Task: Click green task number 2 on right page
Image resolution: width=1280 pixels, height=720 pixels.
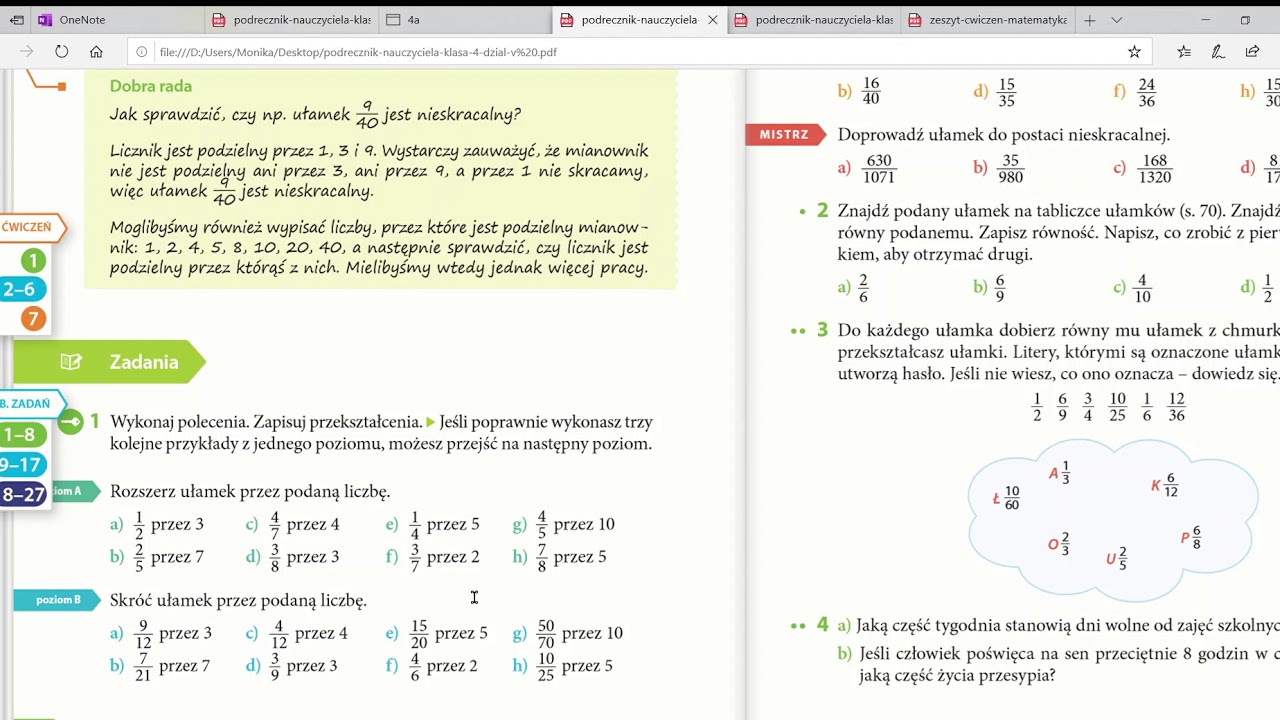Action: (822, 211)
